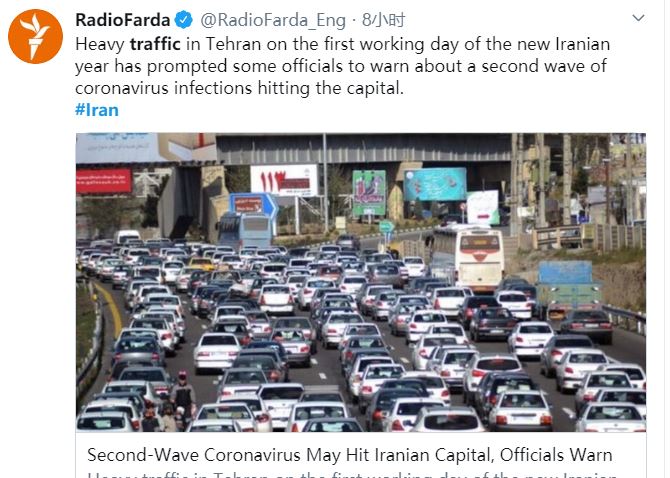Image resolution: width=670 pixels, height=478 pixels.
Task: Open the RadioFarda display name
Action: [123, 20]
